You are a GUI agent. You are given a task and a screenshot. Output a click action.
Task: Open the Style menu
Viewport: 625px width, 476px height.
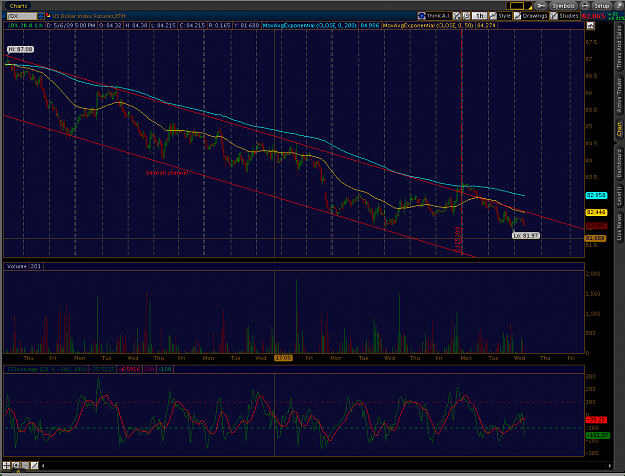tap(500, 16)
